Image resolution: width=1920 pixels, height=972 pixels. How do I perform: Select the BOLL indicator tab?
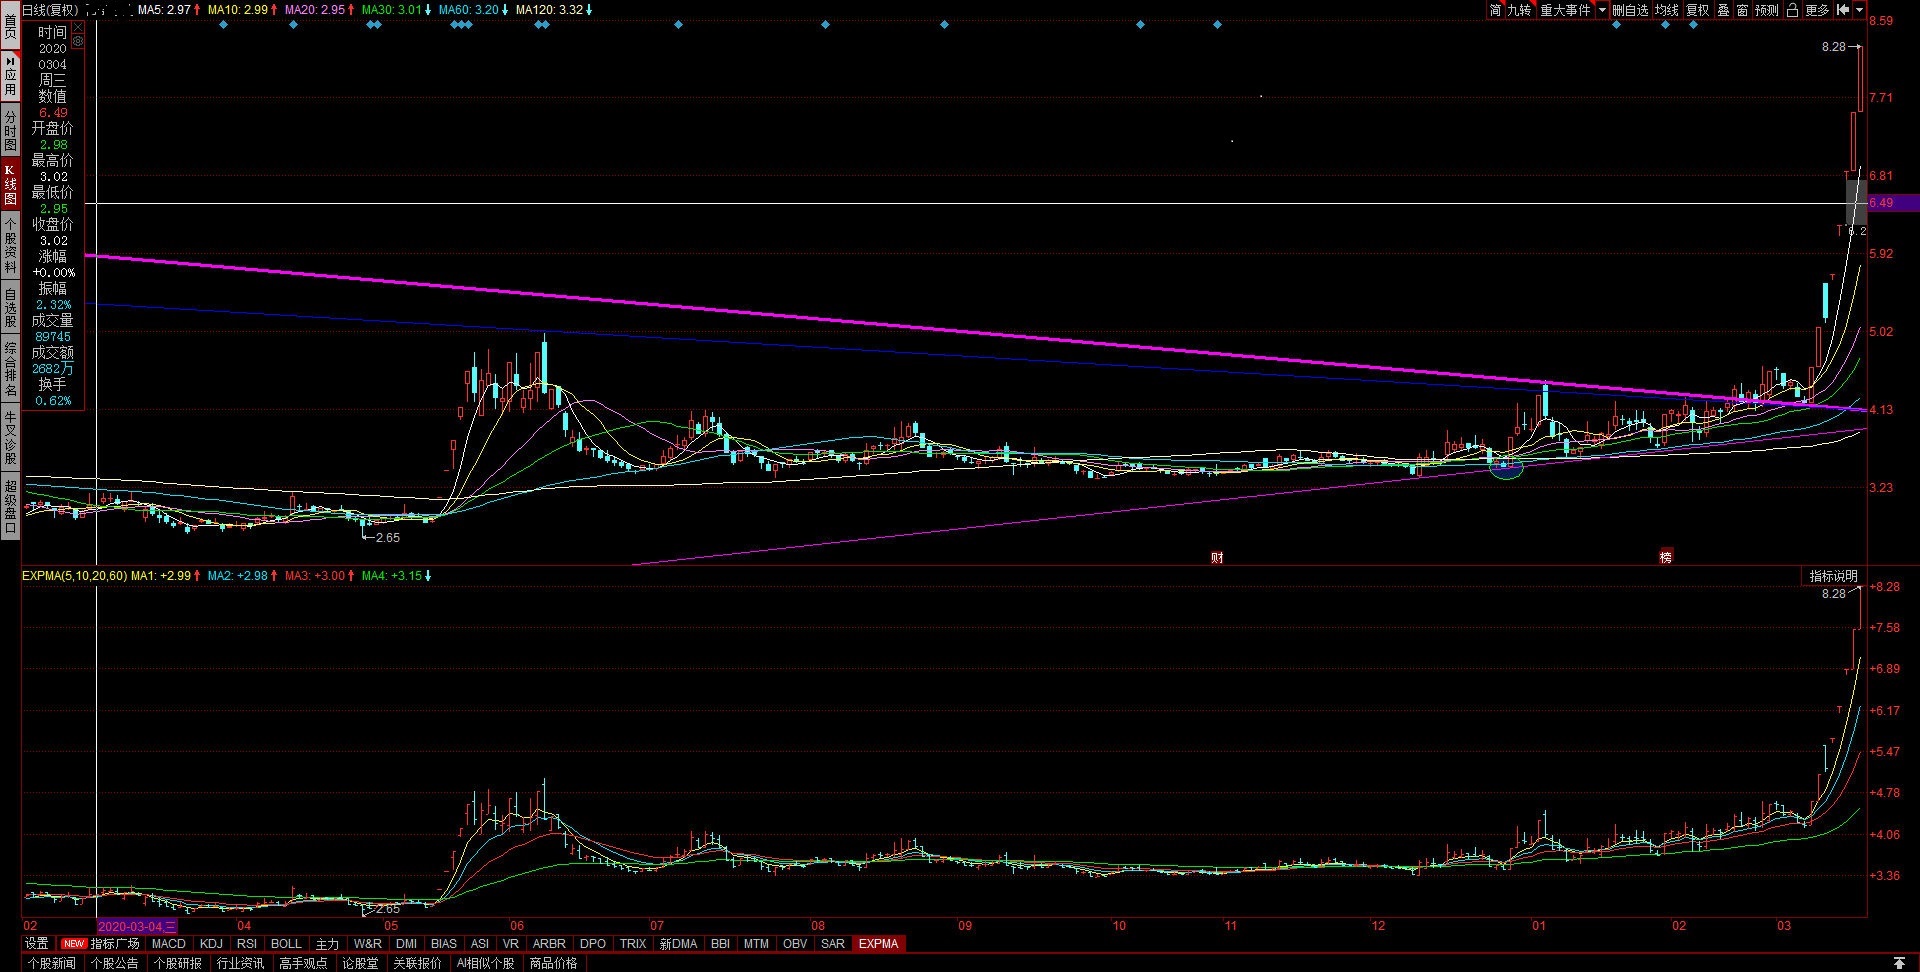coord(286,943)
